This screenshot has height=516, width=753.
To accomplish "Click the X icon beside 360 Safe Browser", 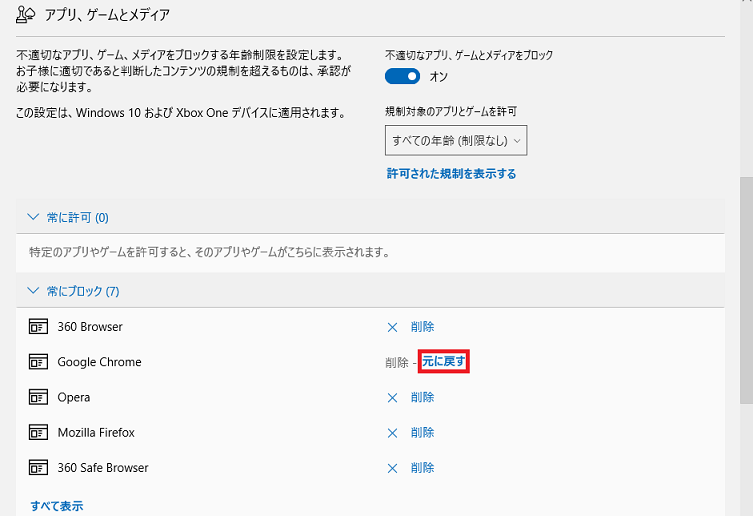I will pyautogui.click(x=392, y=468).
